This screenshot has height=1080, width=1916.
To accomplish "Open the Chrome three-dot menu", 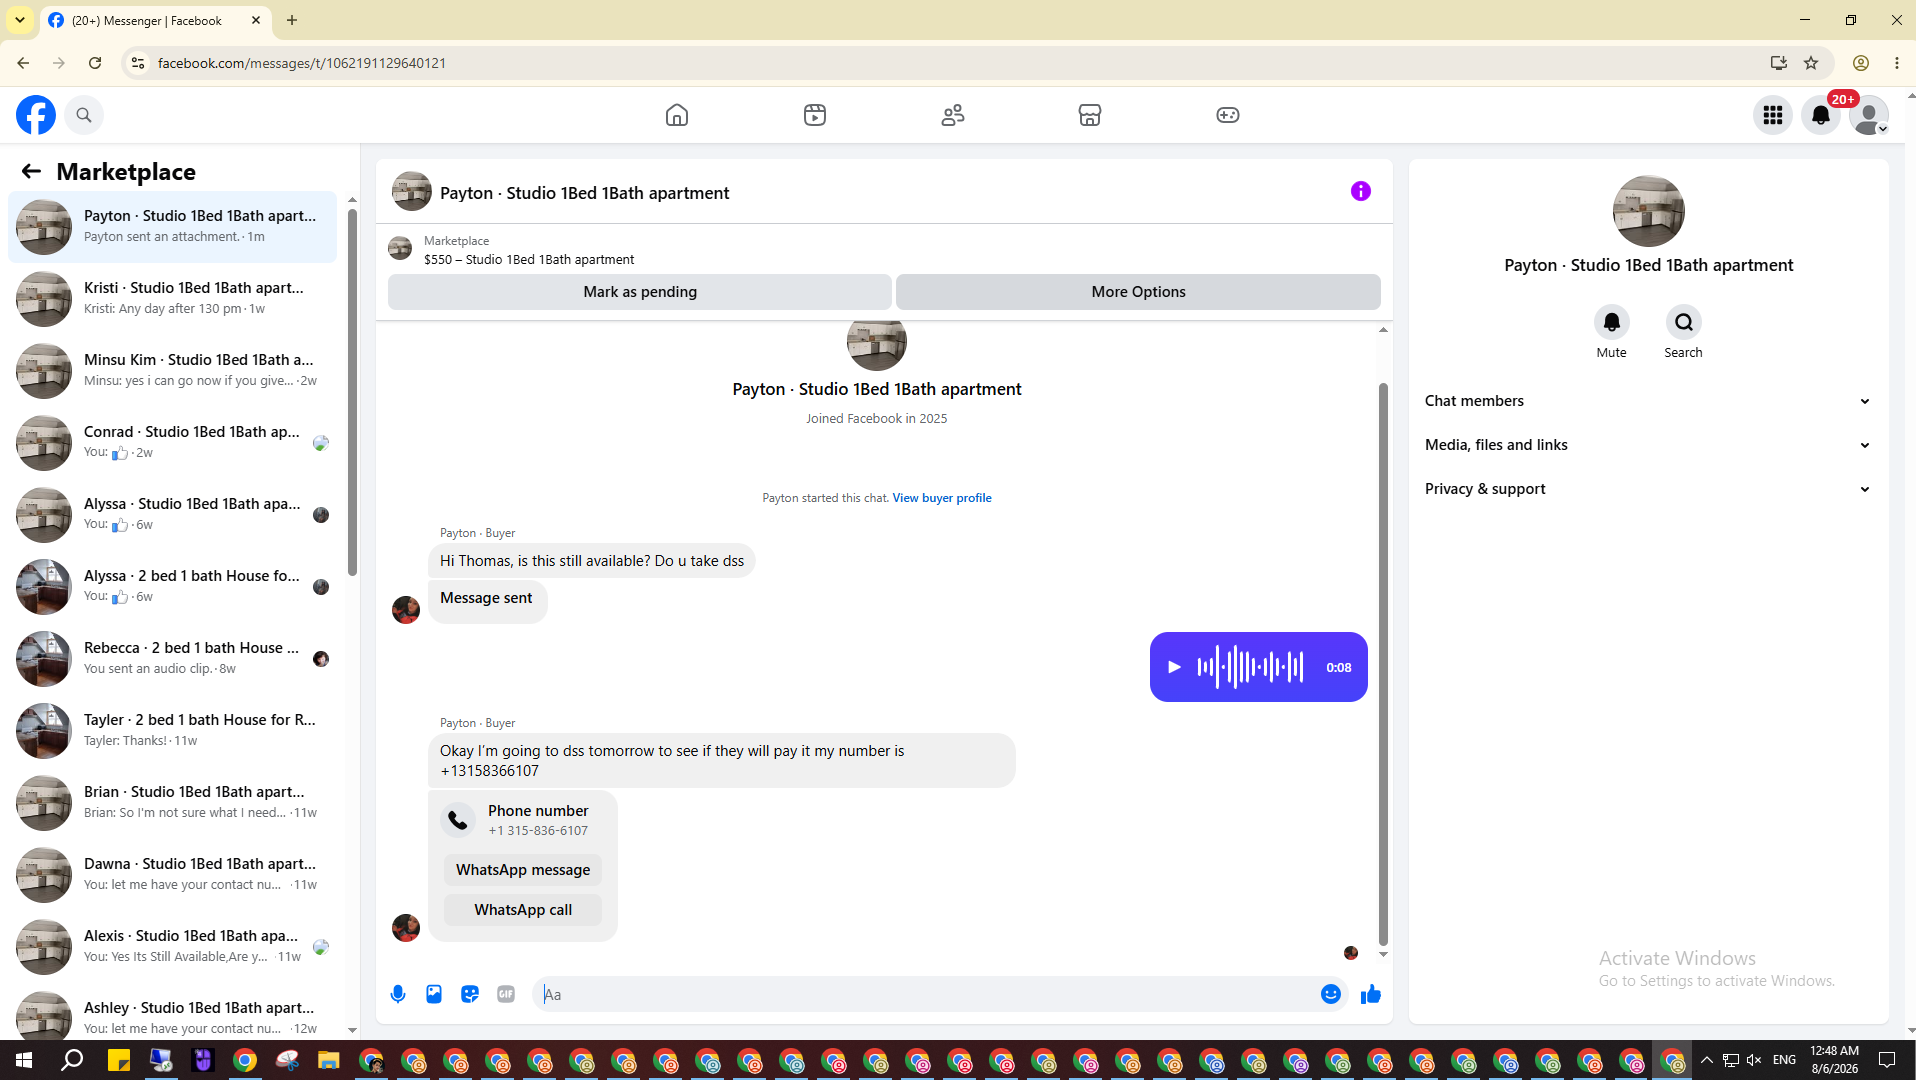I will [1897, 63].
